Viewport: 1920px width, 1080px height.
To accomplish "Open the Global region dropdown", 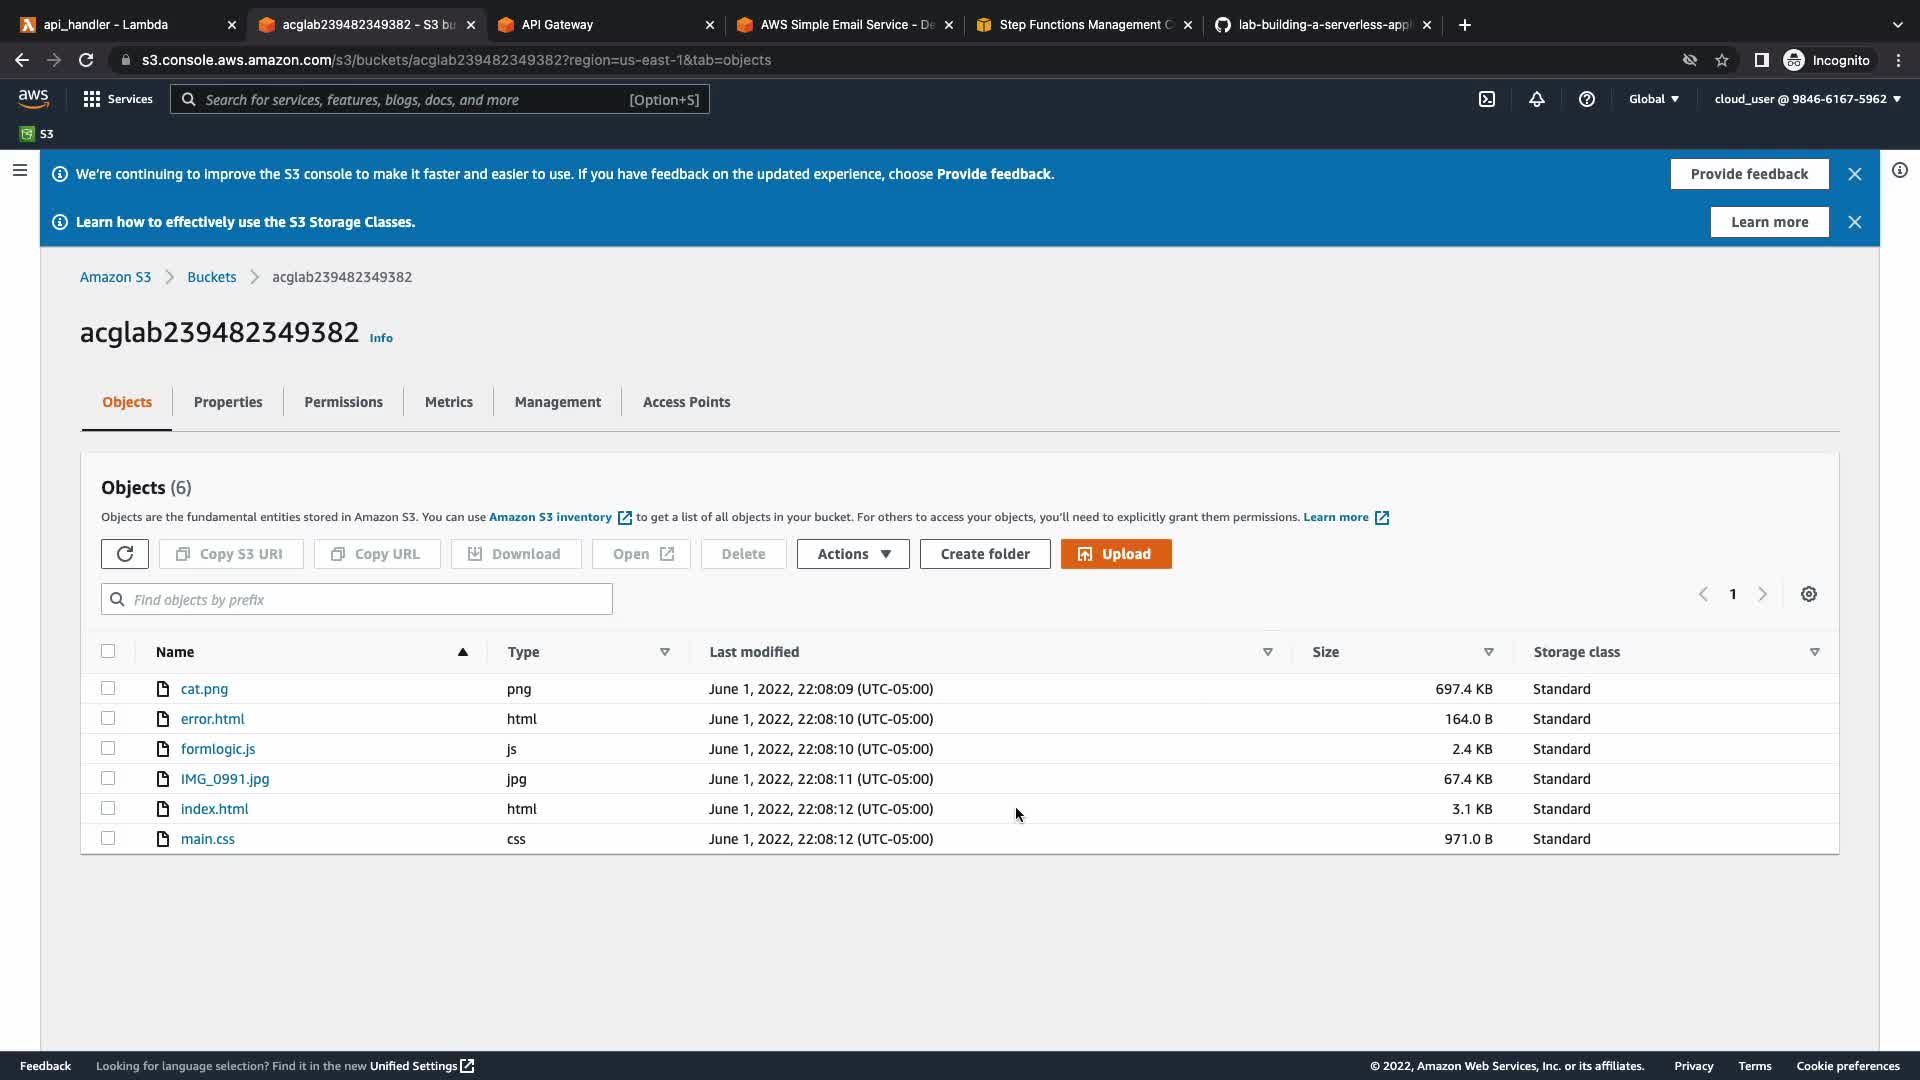I will pos(1653,99).
